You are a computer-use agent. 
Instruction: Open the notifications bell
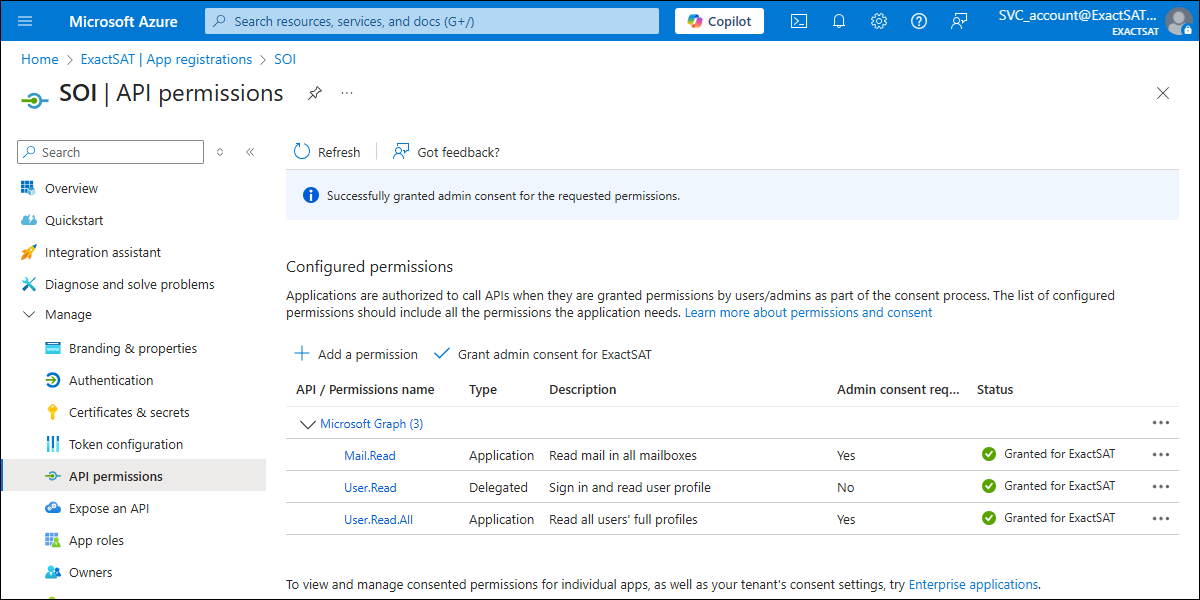click(839, 21)
